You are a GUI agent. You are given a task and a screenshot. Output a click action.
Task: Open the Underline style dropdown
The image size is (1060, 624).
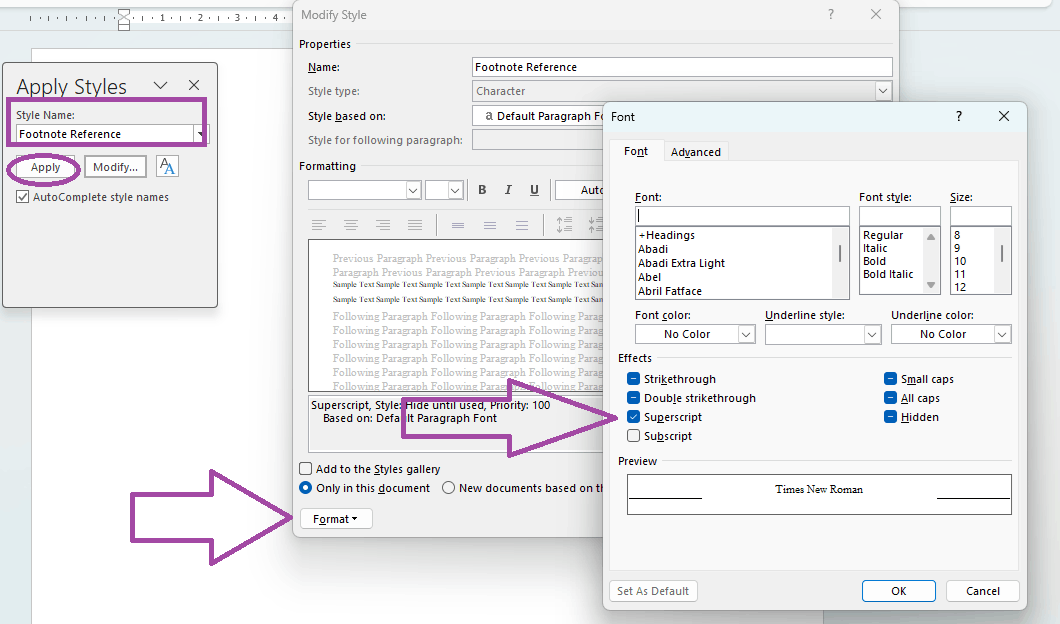click(x=872, y=334)
